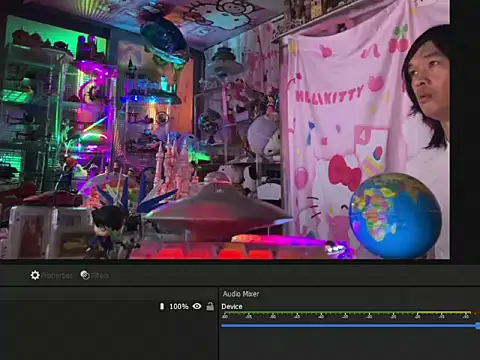Open the Filters icon for source

(85, 275)
